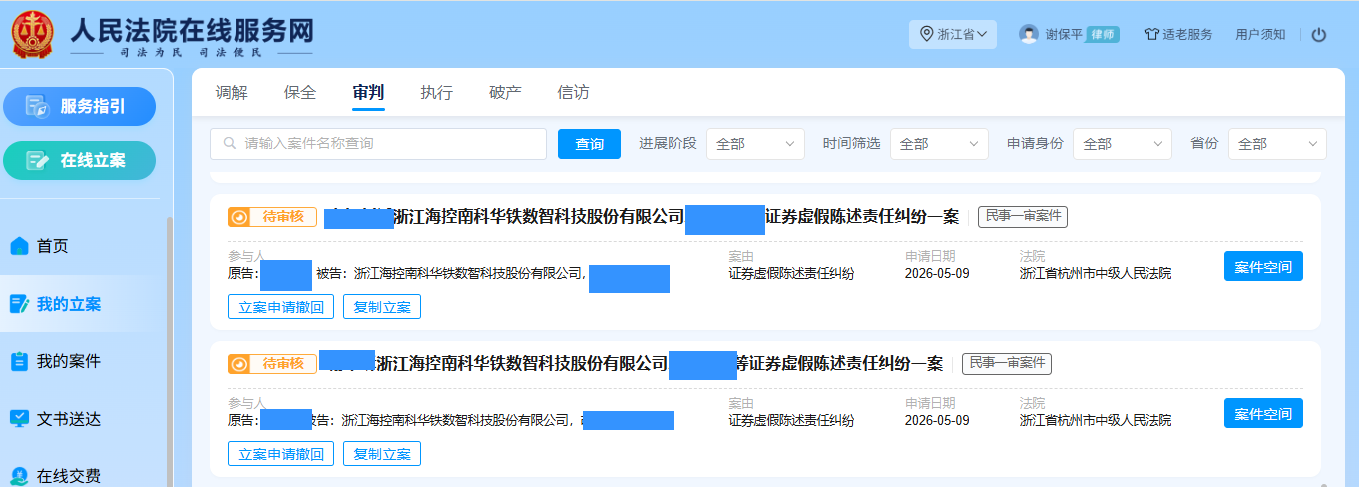Open 案件空间 for the first case

[x=1263, y=266]
